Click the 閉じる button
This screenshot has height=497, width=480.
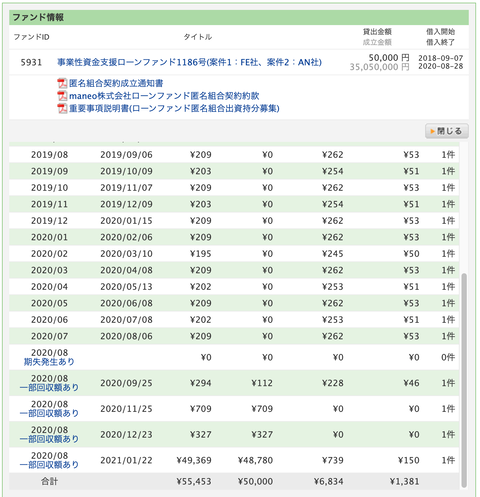pos(447,131)
